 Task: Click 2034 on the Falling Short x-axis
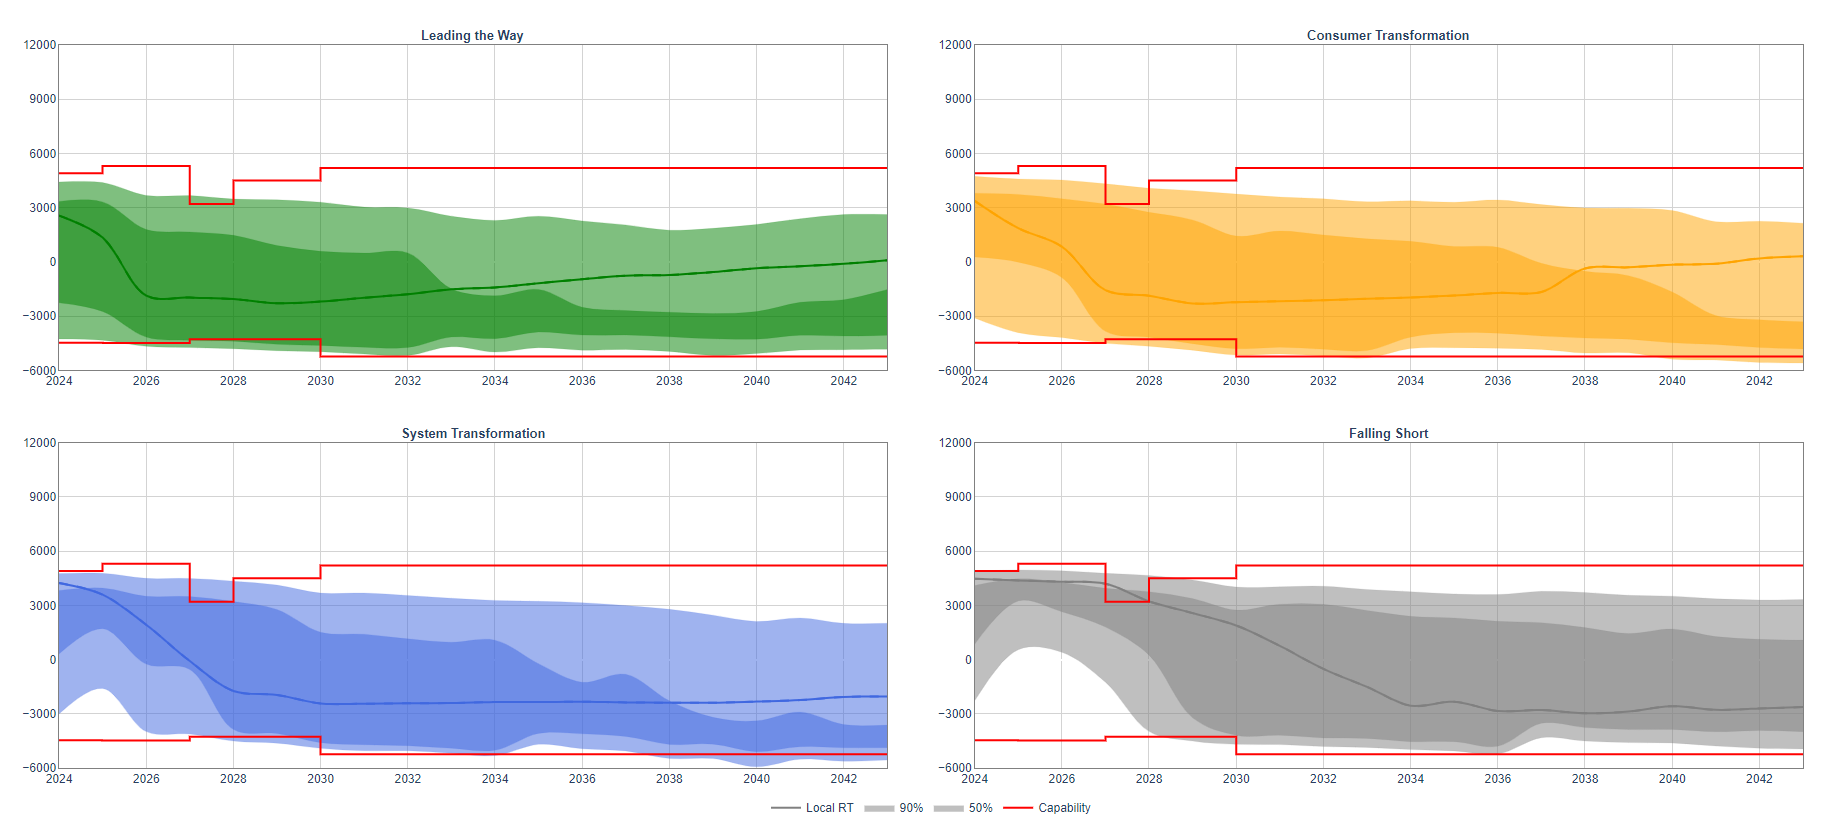point(1410,779)
